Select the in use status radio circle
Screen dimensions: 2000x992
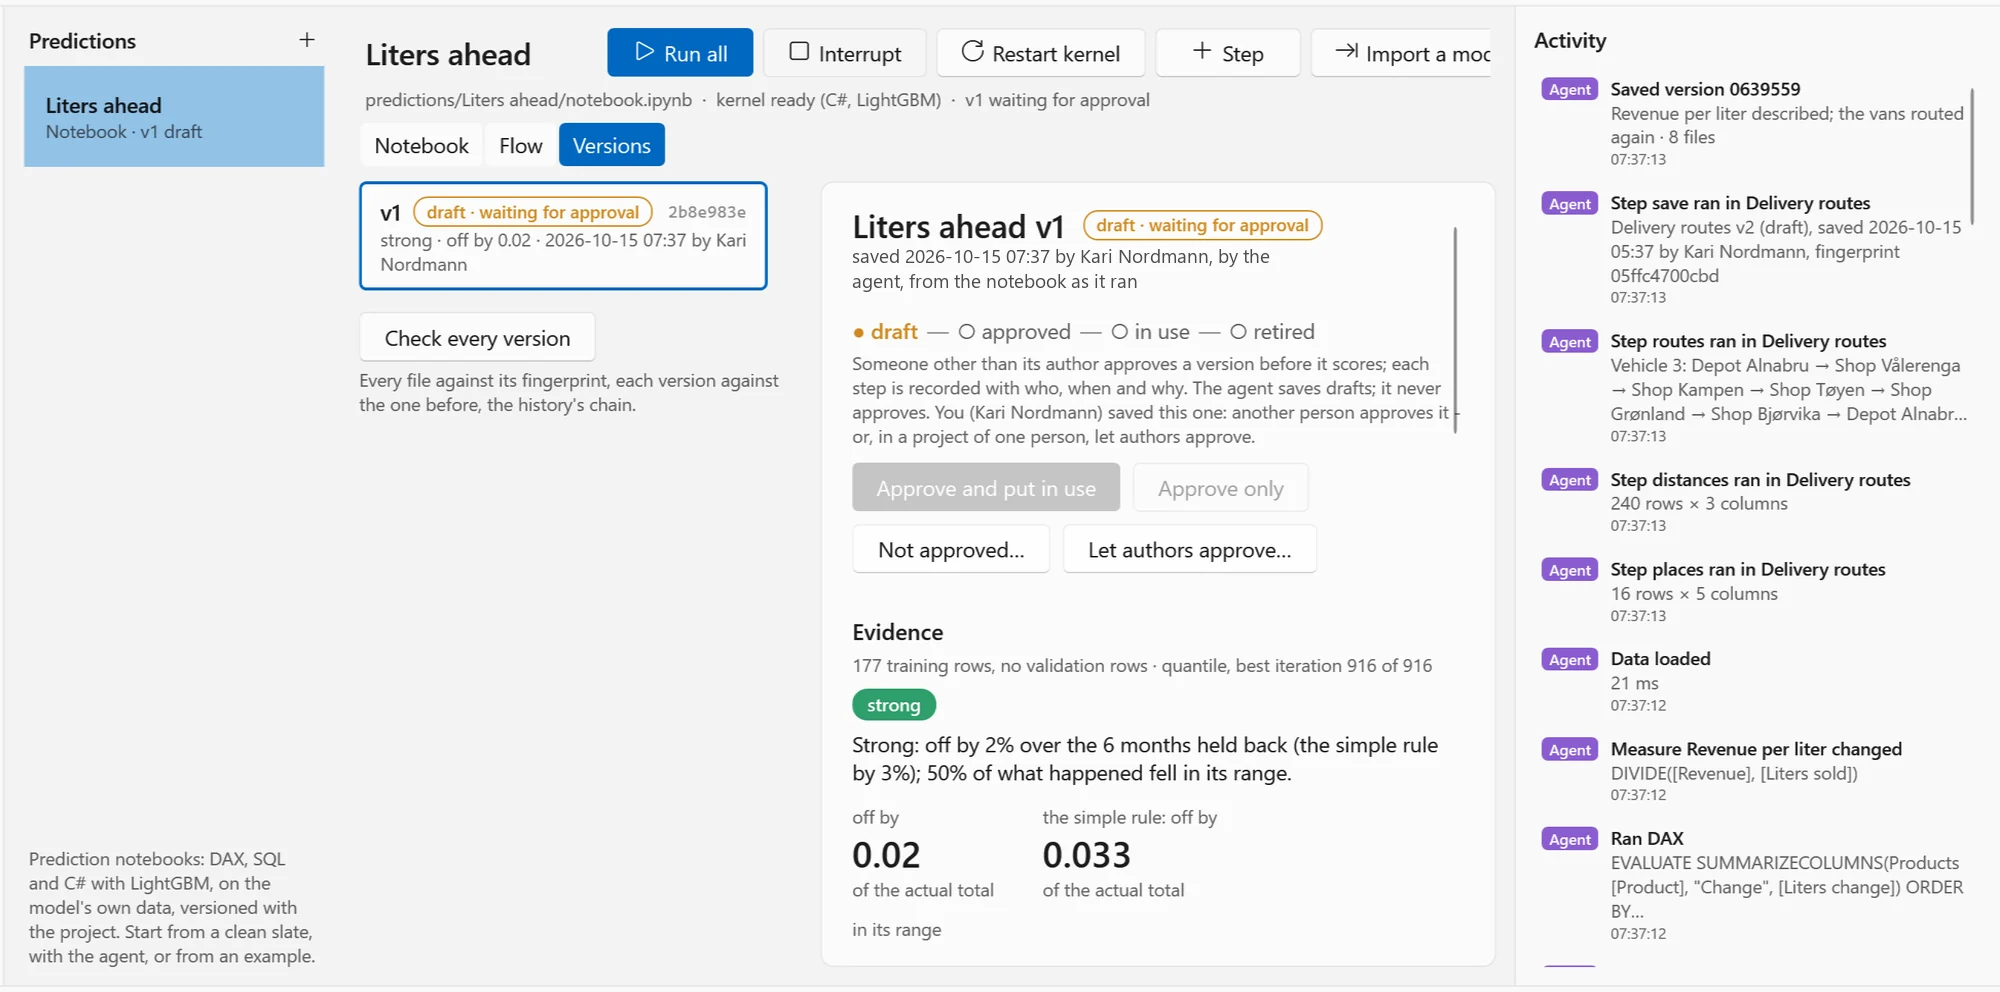click(x=1120, y=332)
